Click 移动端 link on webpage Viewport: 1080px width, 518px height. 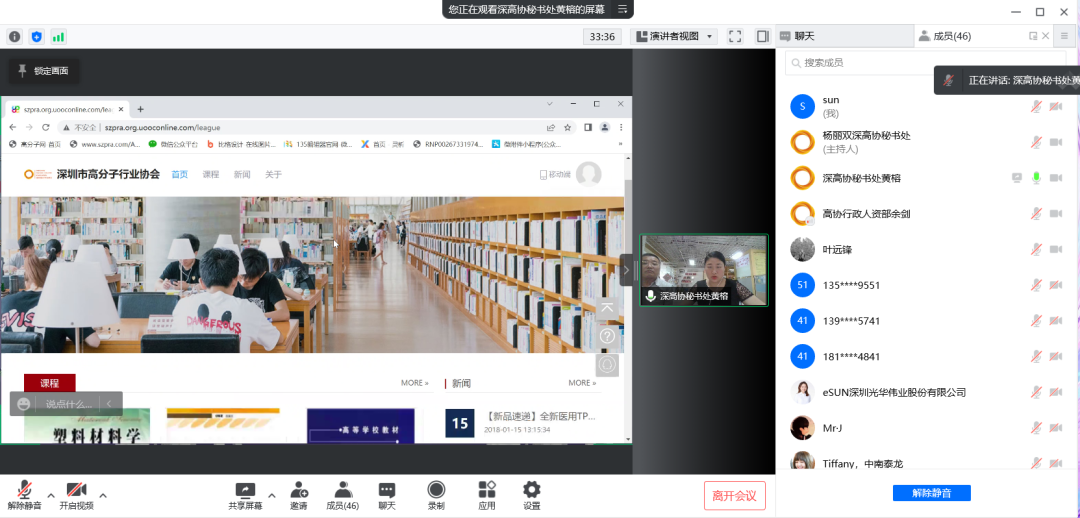tap(555, 175)
